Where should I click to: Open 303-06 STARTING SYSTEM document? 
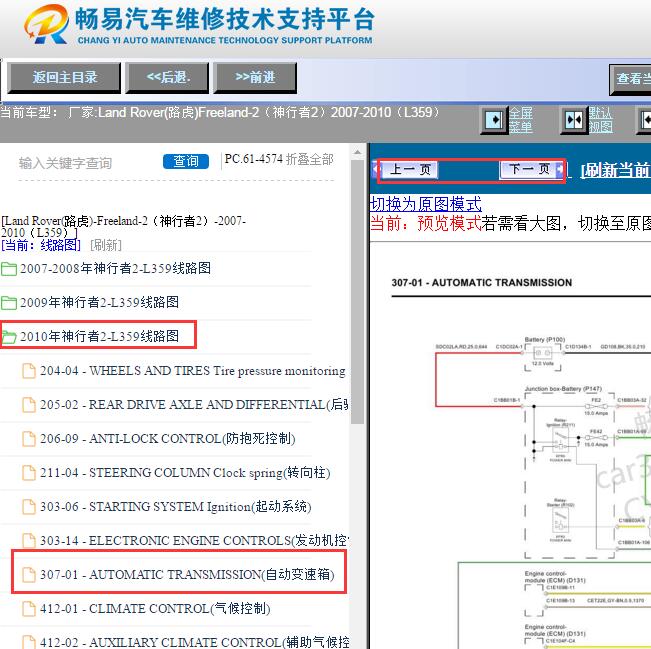click(176, 507)
